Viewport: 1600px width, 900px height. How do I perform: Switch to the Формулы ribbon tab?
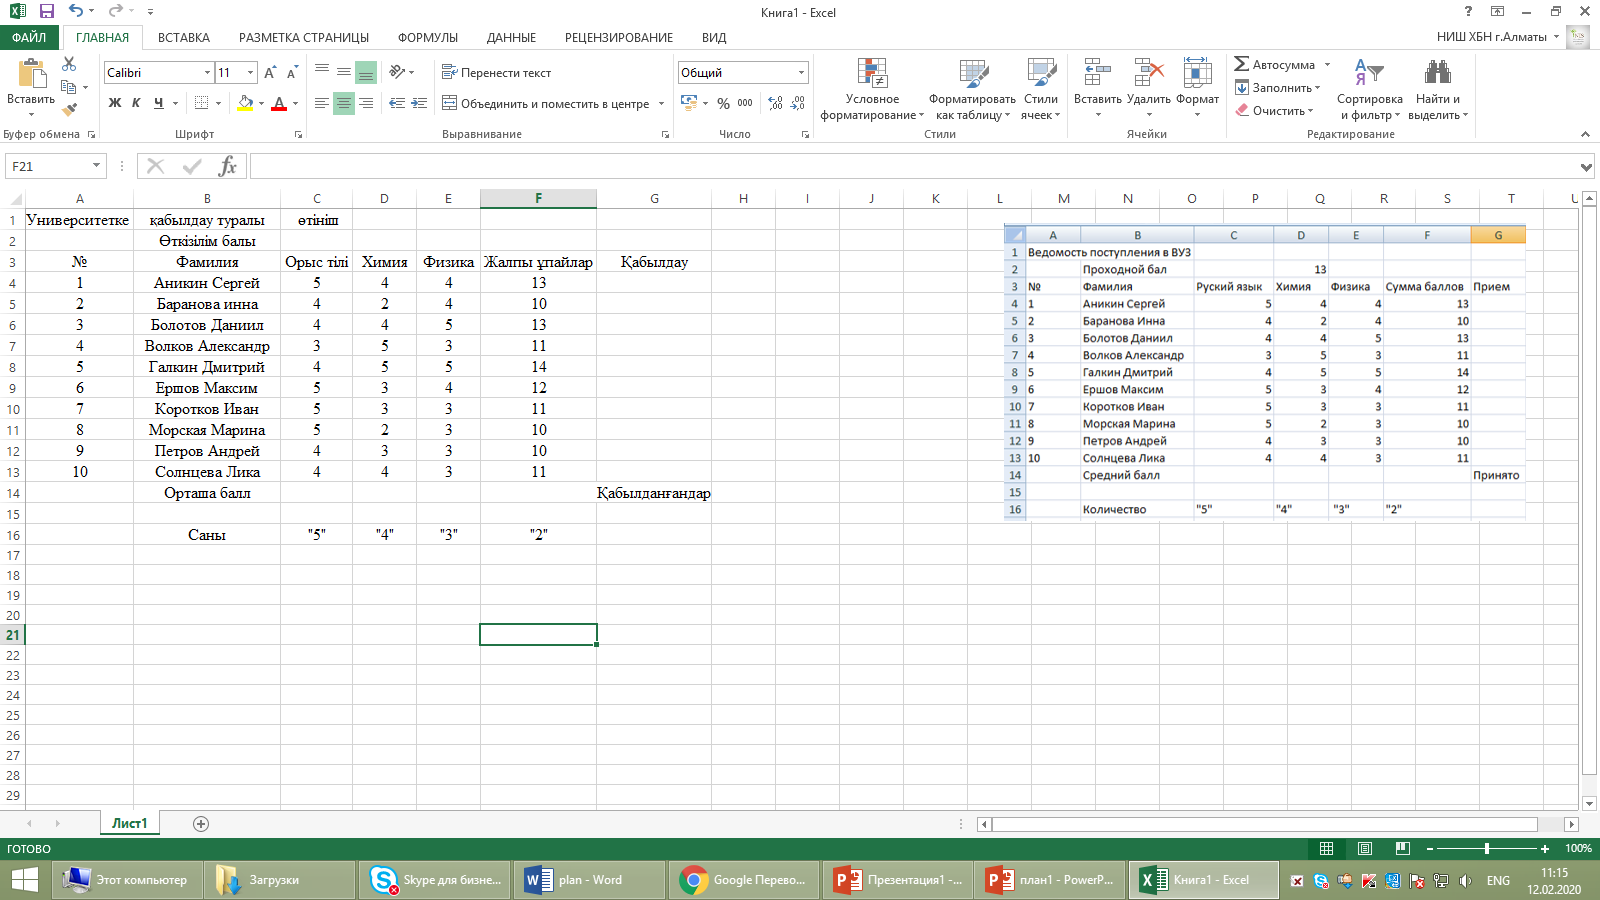click(x=427, y=38)
